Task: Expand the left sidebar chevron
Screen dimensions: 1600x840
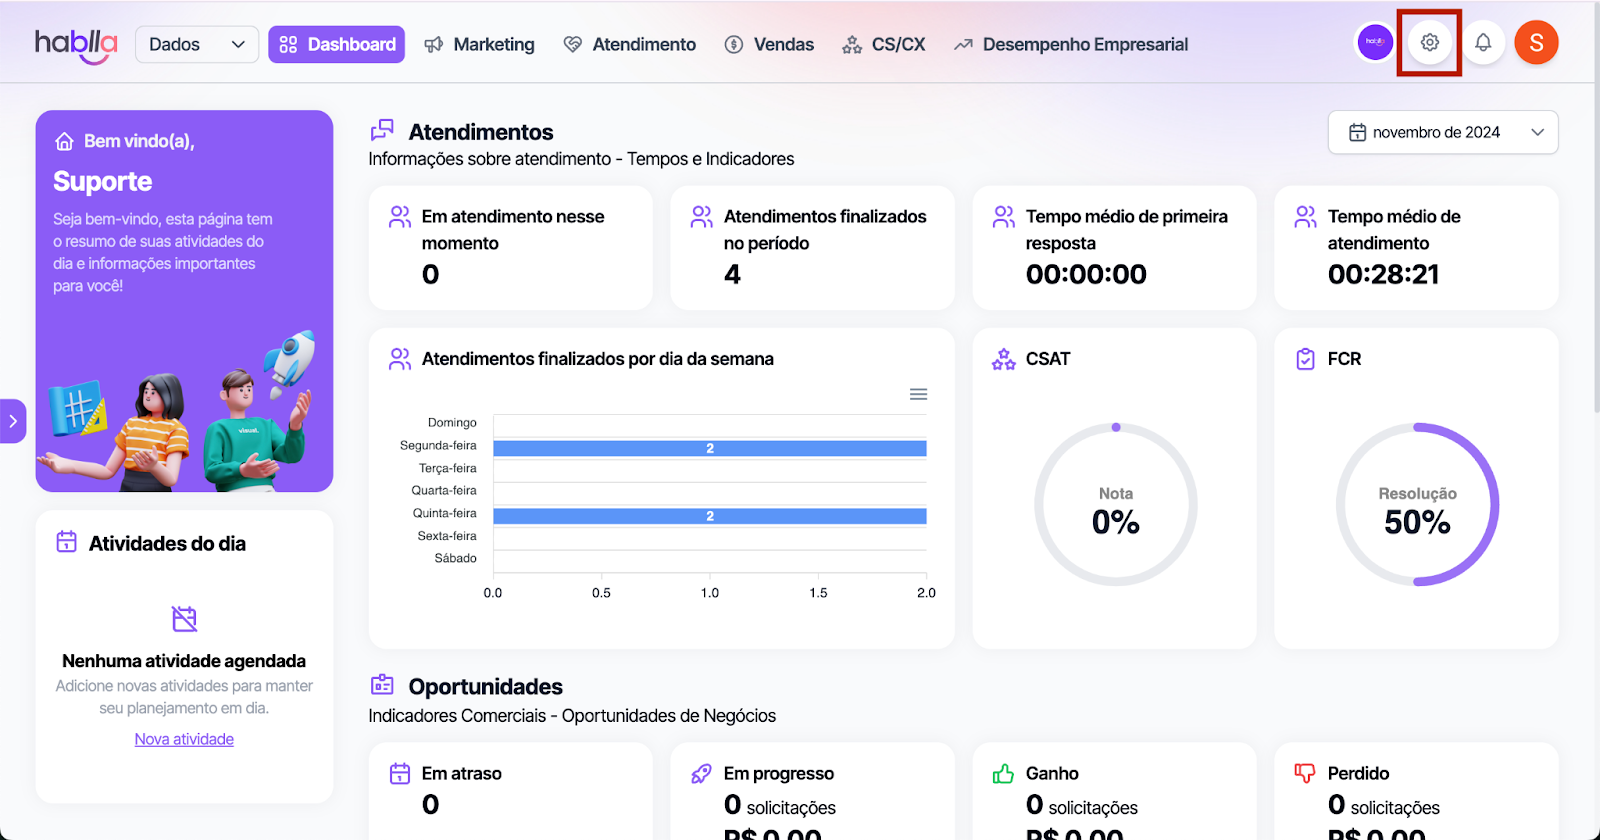Action: tap(13, 421)
